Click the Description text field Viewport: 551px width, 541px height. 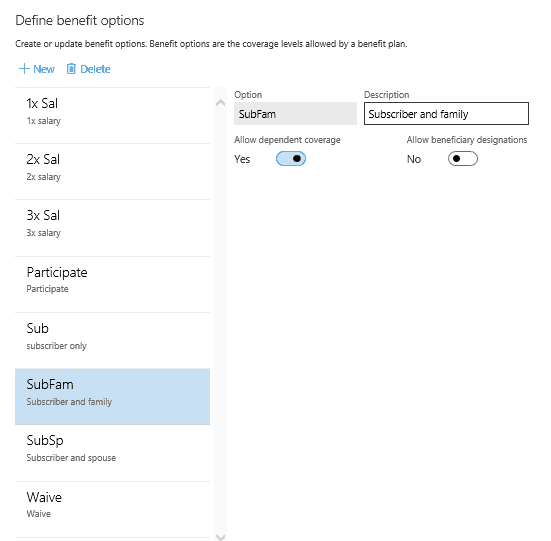tap(446, 113)
